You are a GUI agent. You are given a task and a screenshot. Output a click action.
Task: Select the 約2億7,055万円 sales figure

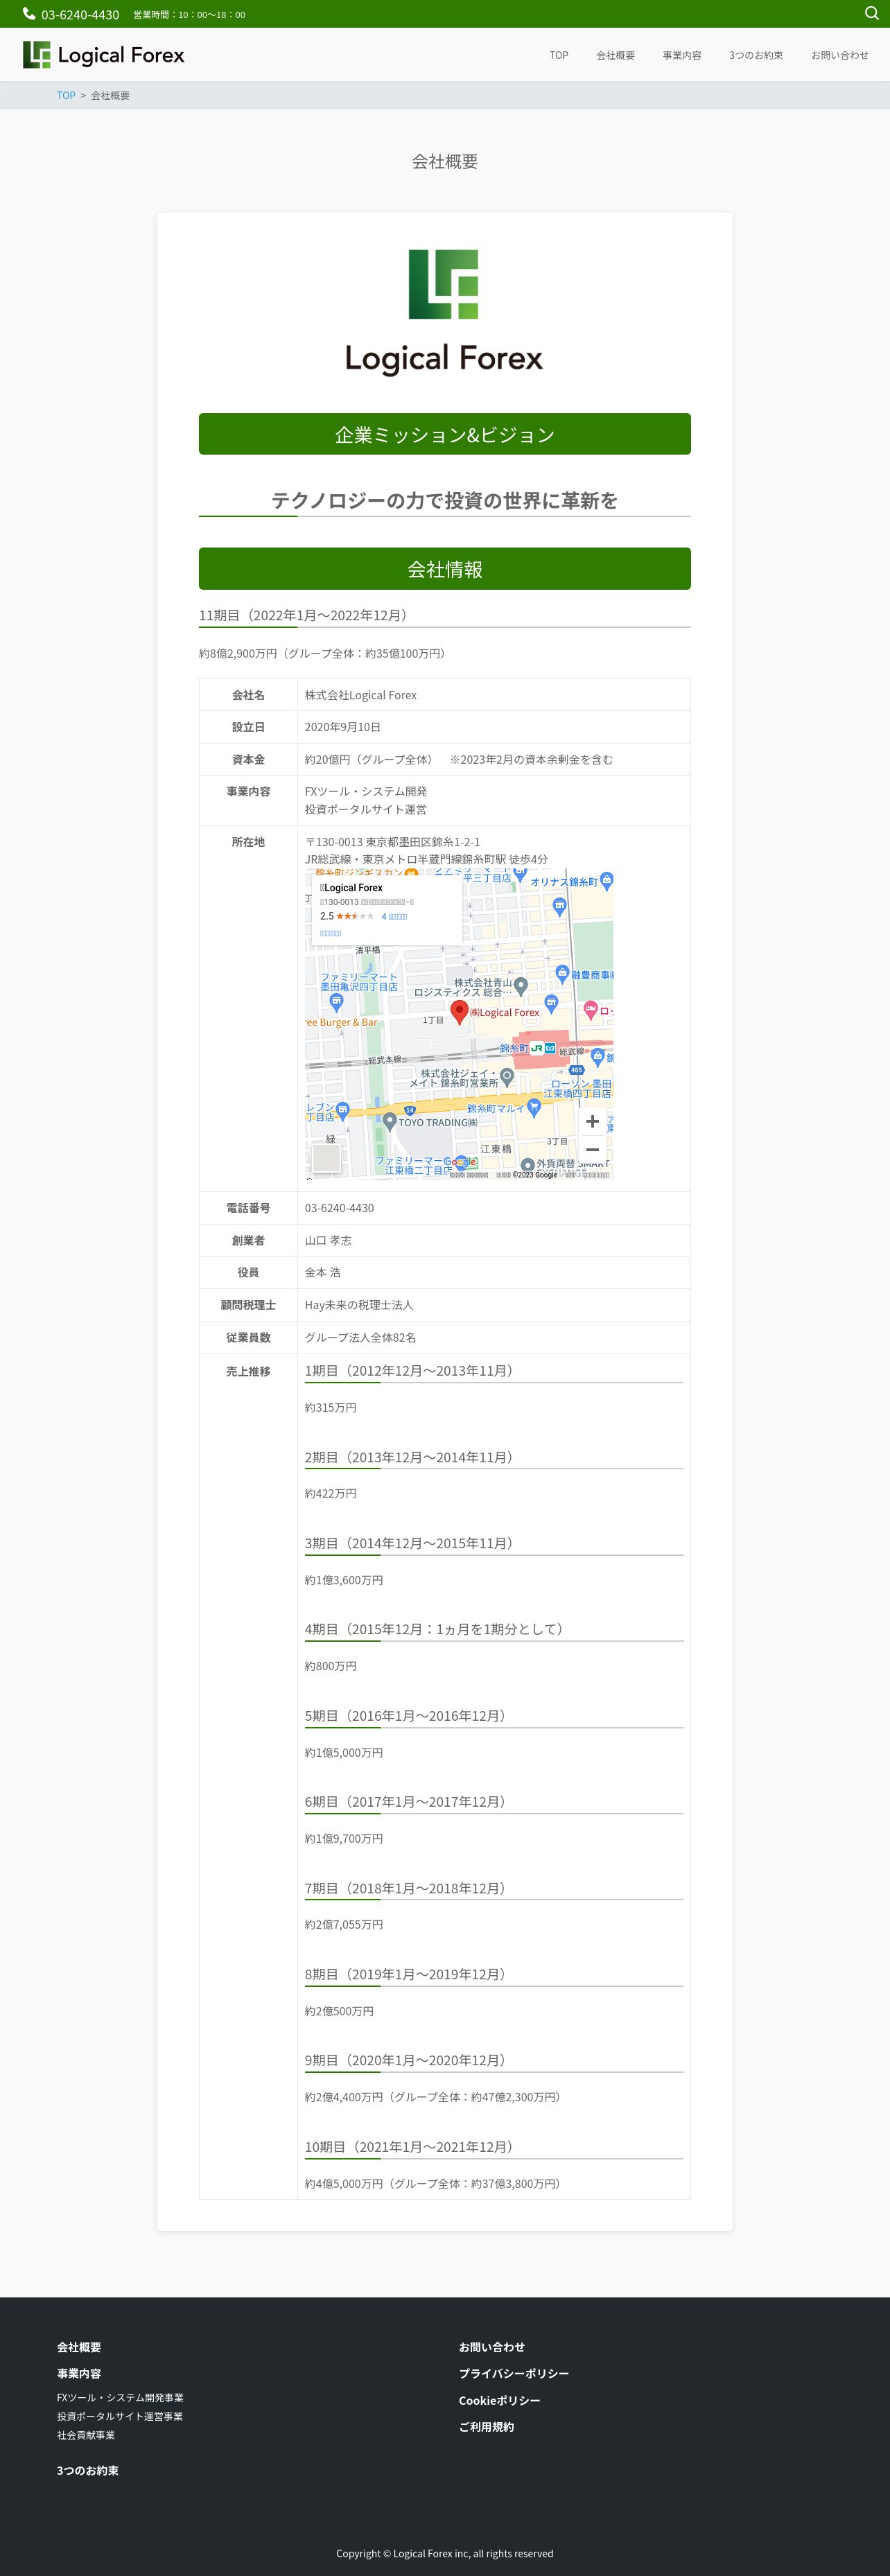tap(344, 1924)
